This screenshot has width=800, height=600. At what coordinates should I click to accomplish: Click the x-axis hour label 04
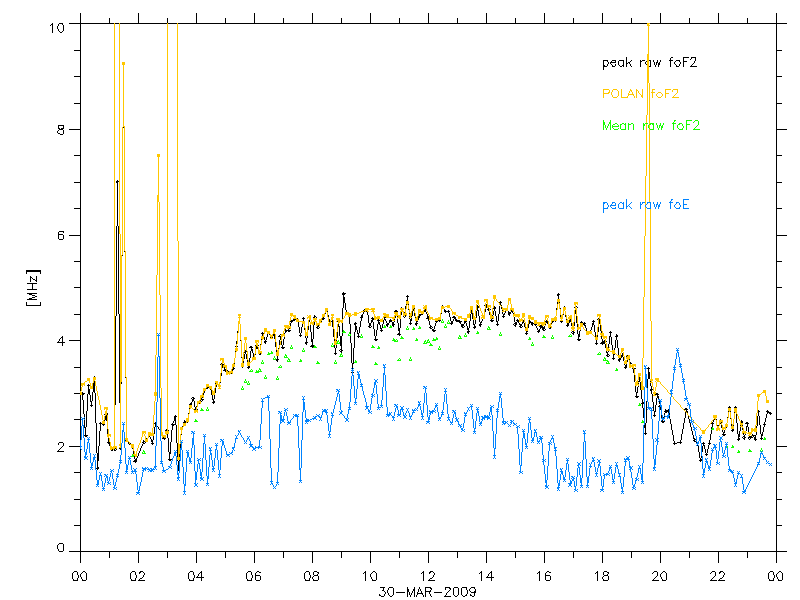195,577
